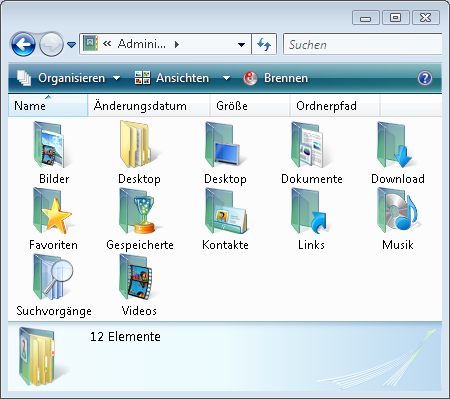Select the Suchvorgänge magnifier folder icon
Screen dimensions: 450x399
click(53, 277)
